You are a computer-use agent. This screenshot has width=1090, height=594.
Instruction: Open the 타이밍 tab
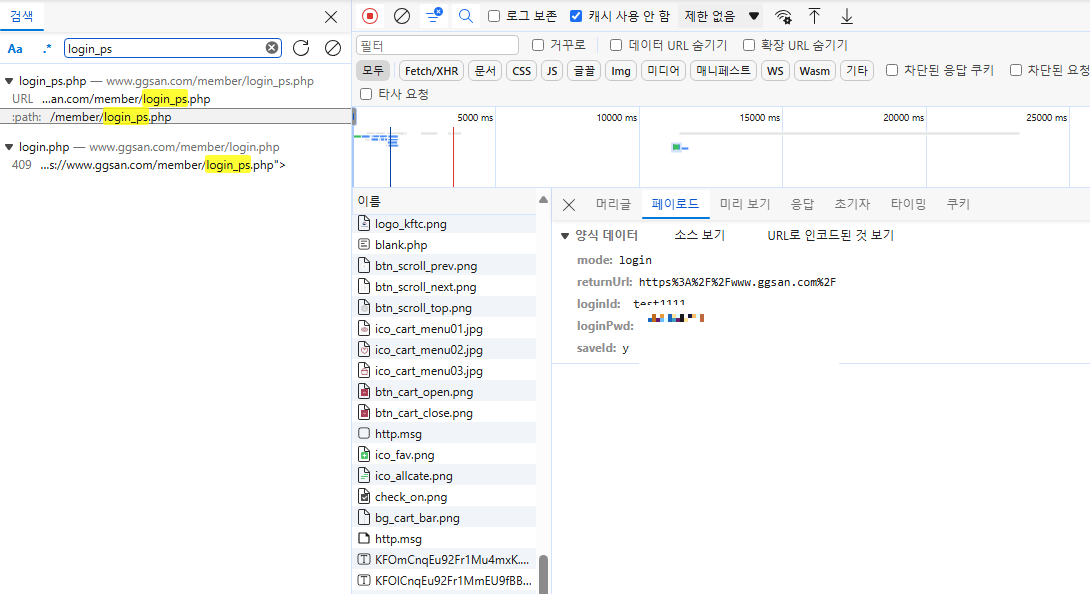click(907, 203)
